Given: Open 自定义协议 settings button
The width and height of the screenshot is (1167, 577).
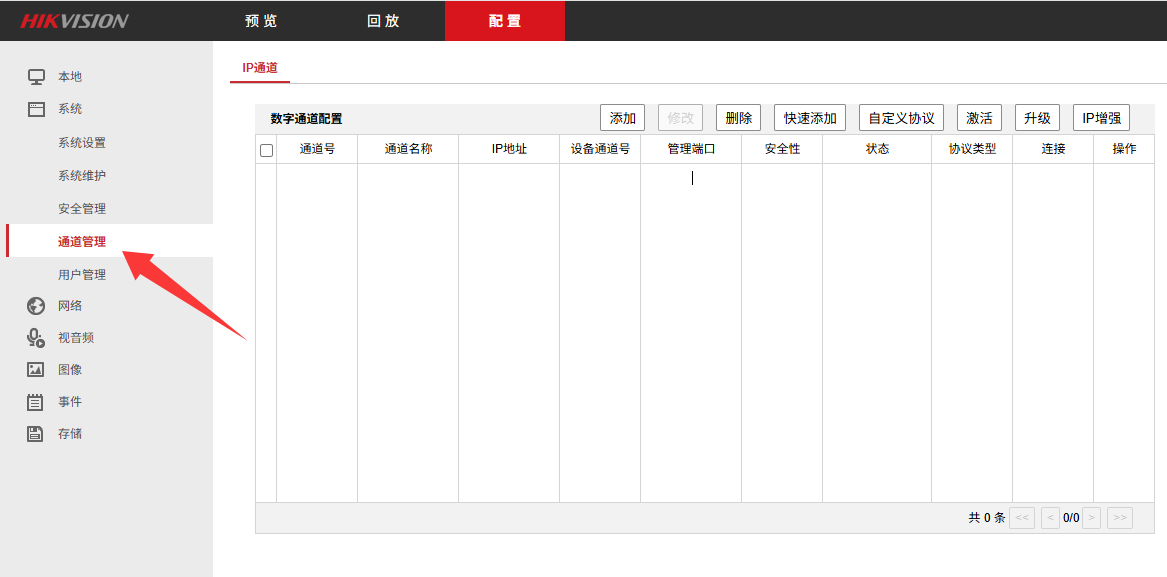Looking at the screenshot, I should pyautogui.click(x=901, y=118).
